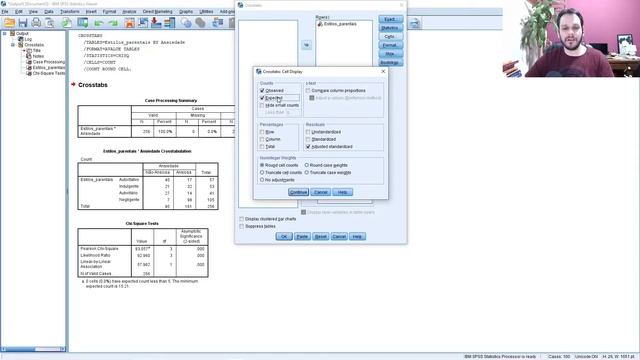Click the grey overlapping circles toolbar icon
The height and width of the screenshot is (360, 640).
[x=200, y=23]
